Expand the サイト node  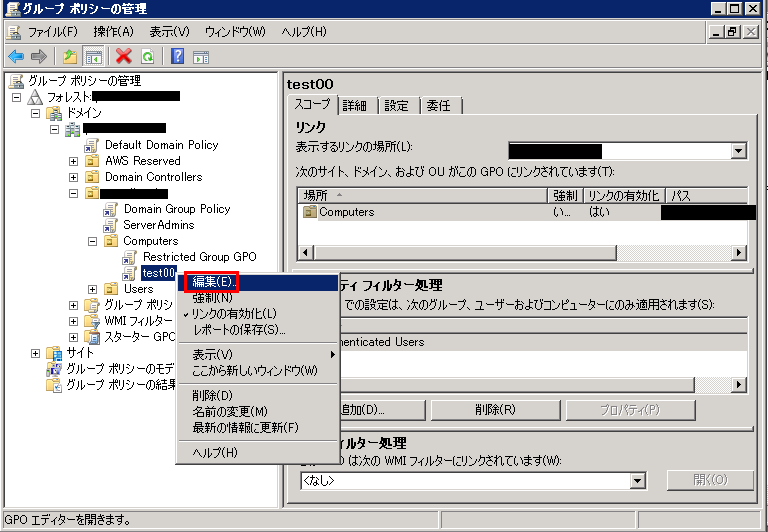(35, 353)
